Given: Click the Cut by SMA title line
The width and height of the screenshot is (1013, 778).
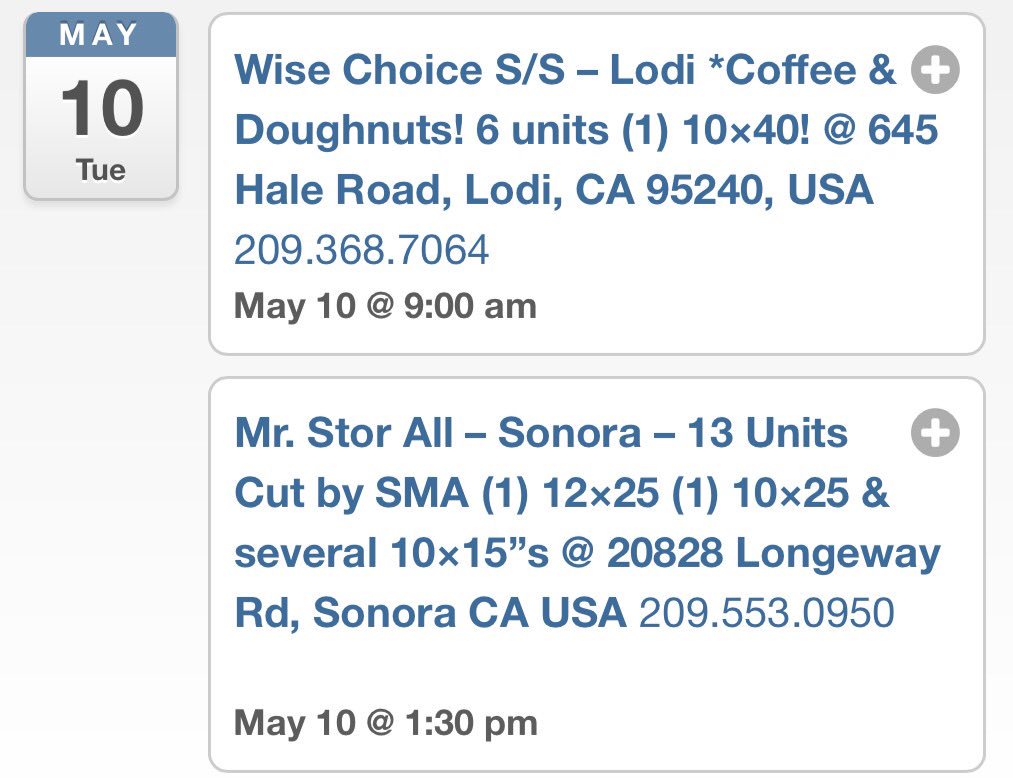Looking at the screenshot, I should coord(562,493).
